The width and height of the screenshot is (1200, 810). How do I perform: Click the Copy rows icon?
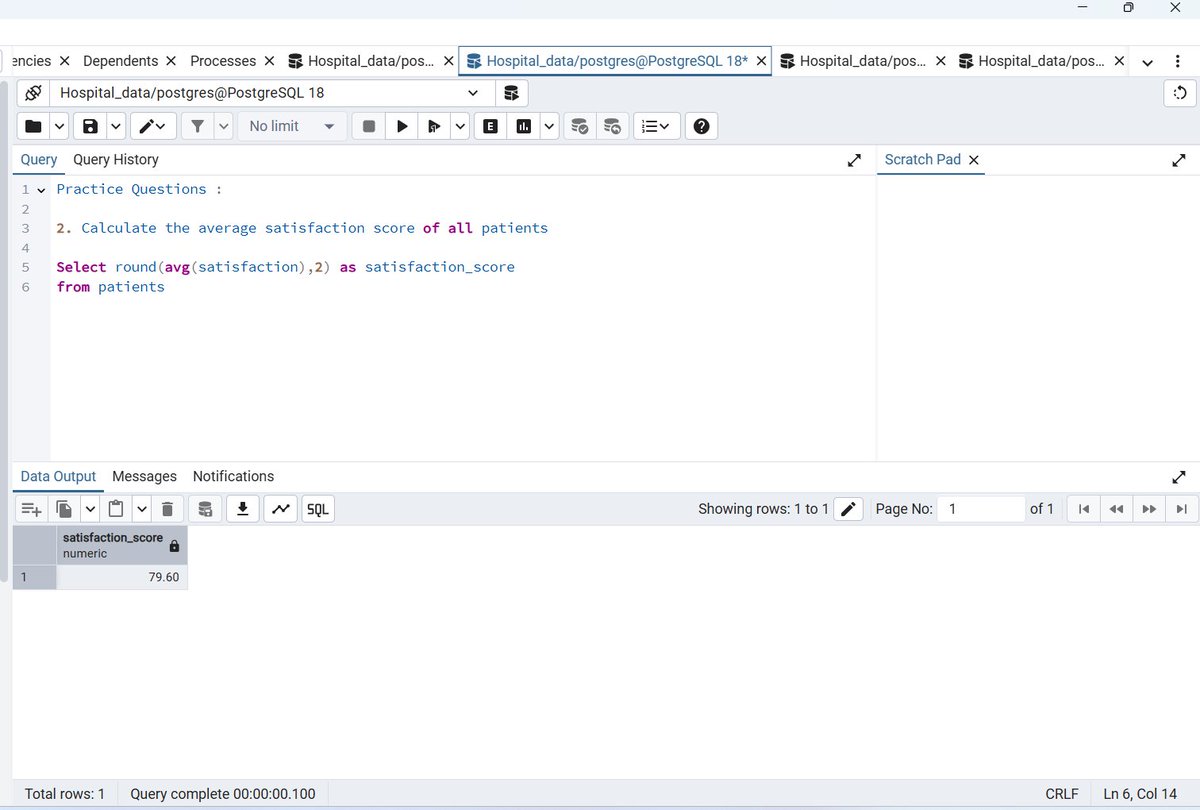[64, 509]
